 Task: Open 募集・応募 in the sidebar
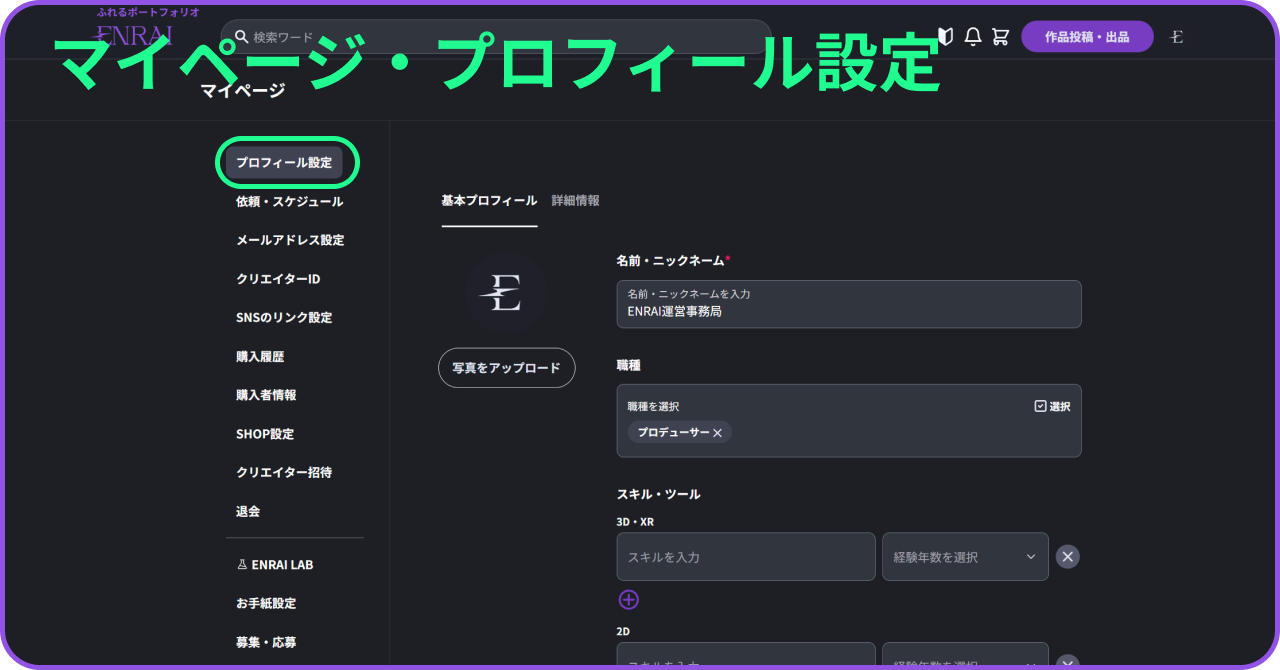pos(266,642)
